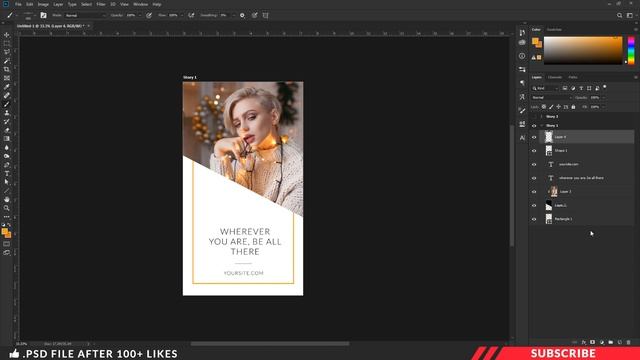This screenshot has height=360, width=640.
Task: Switch to the Channels tab
Action: 555,77
